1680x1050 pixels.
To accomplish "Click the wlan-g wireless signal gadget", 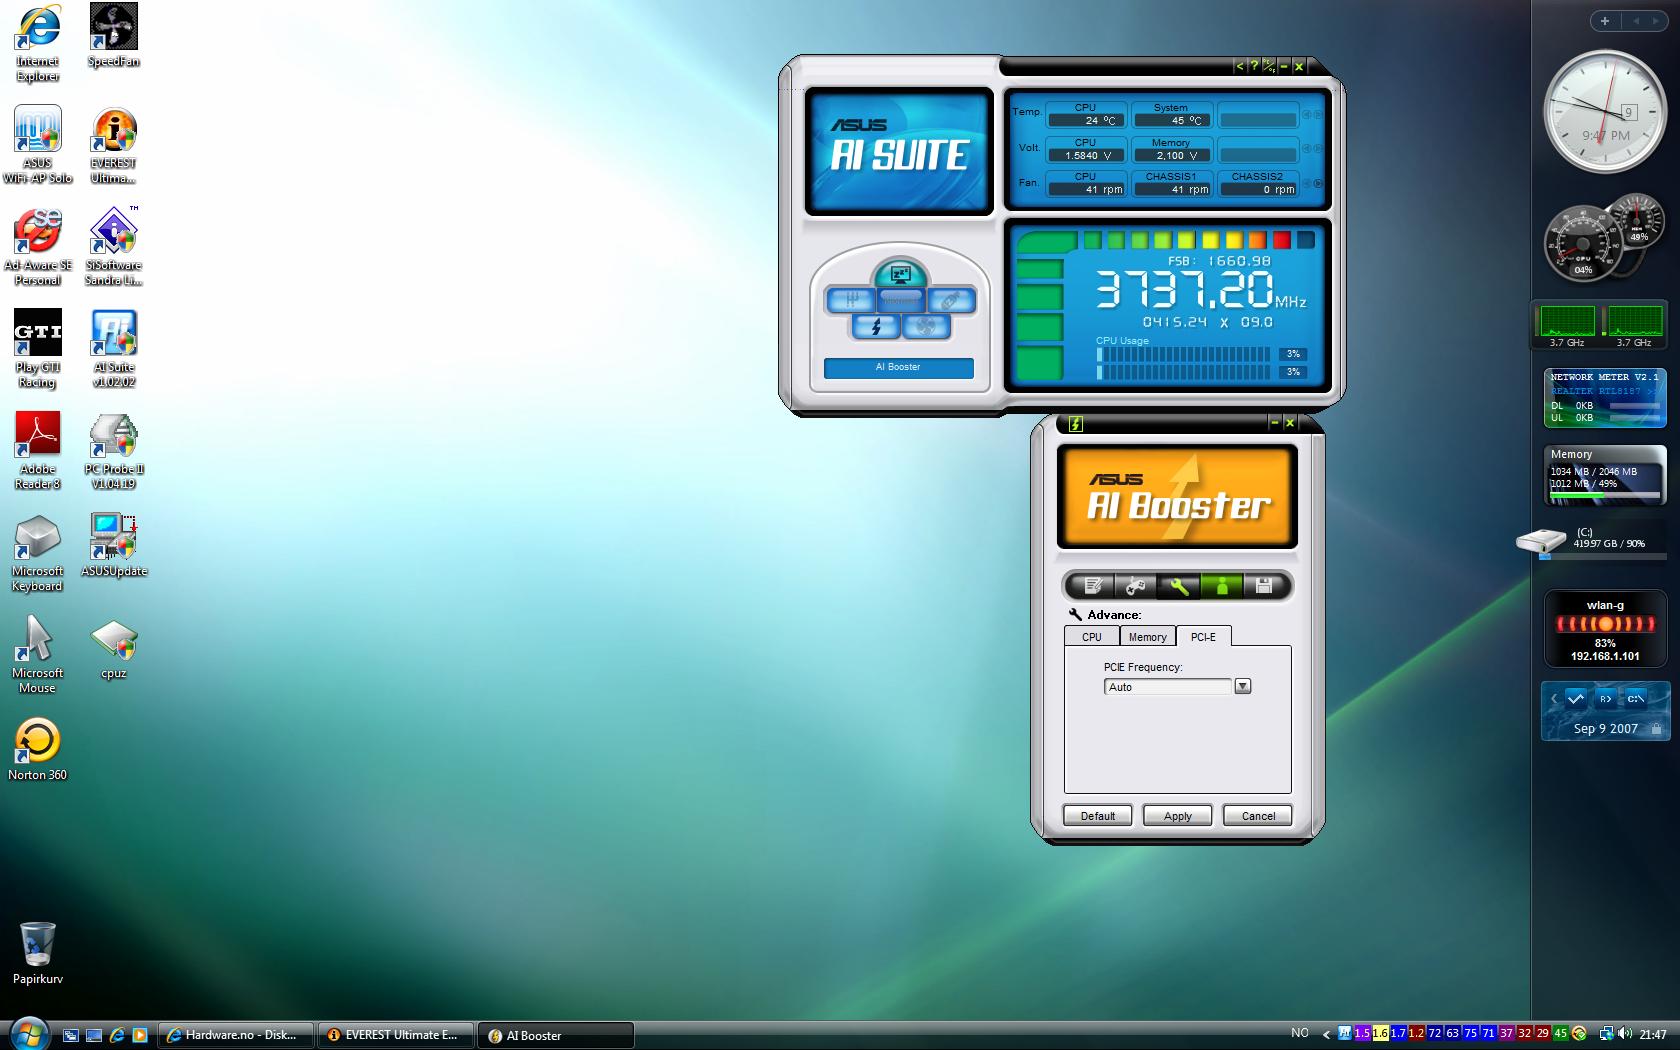I will click(x=1605, y=629).
